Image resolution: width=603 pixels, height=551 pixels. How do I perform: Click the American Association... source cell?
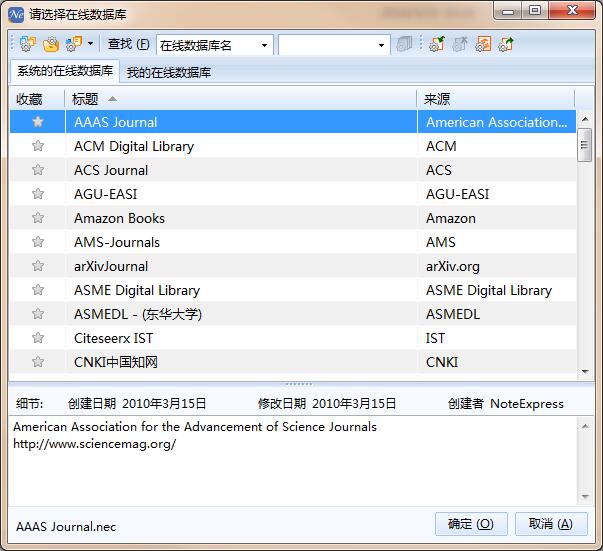tap(496, 122)
